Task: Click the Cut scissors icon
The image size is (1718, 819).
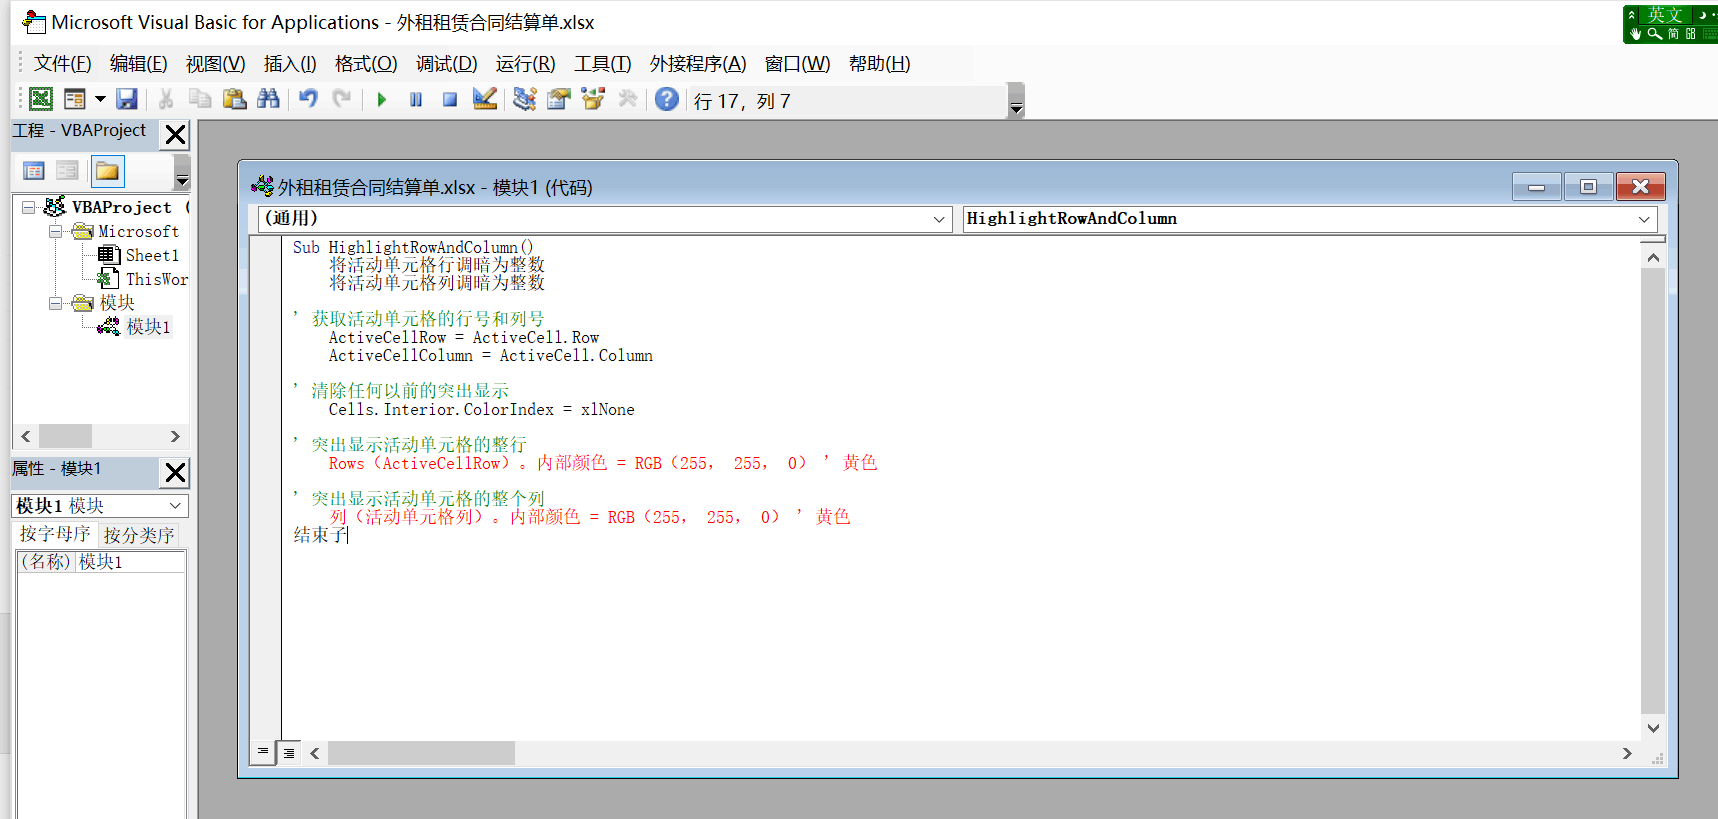Action: tap(166, 99)
